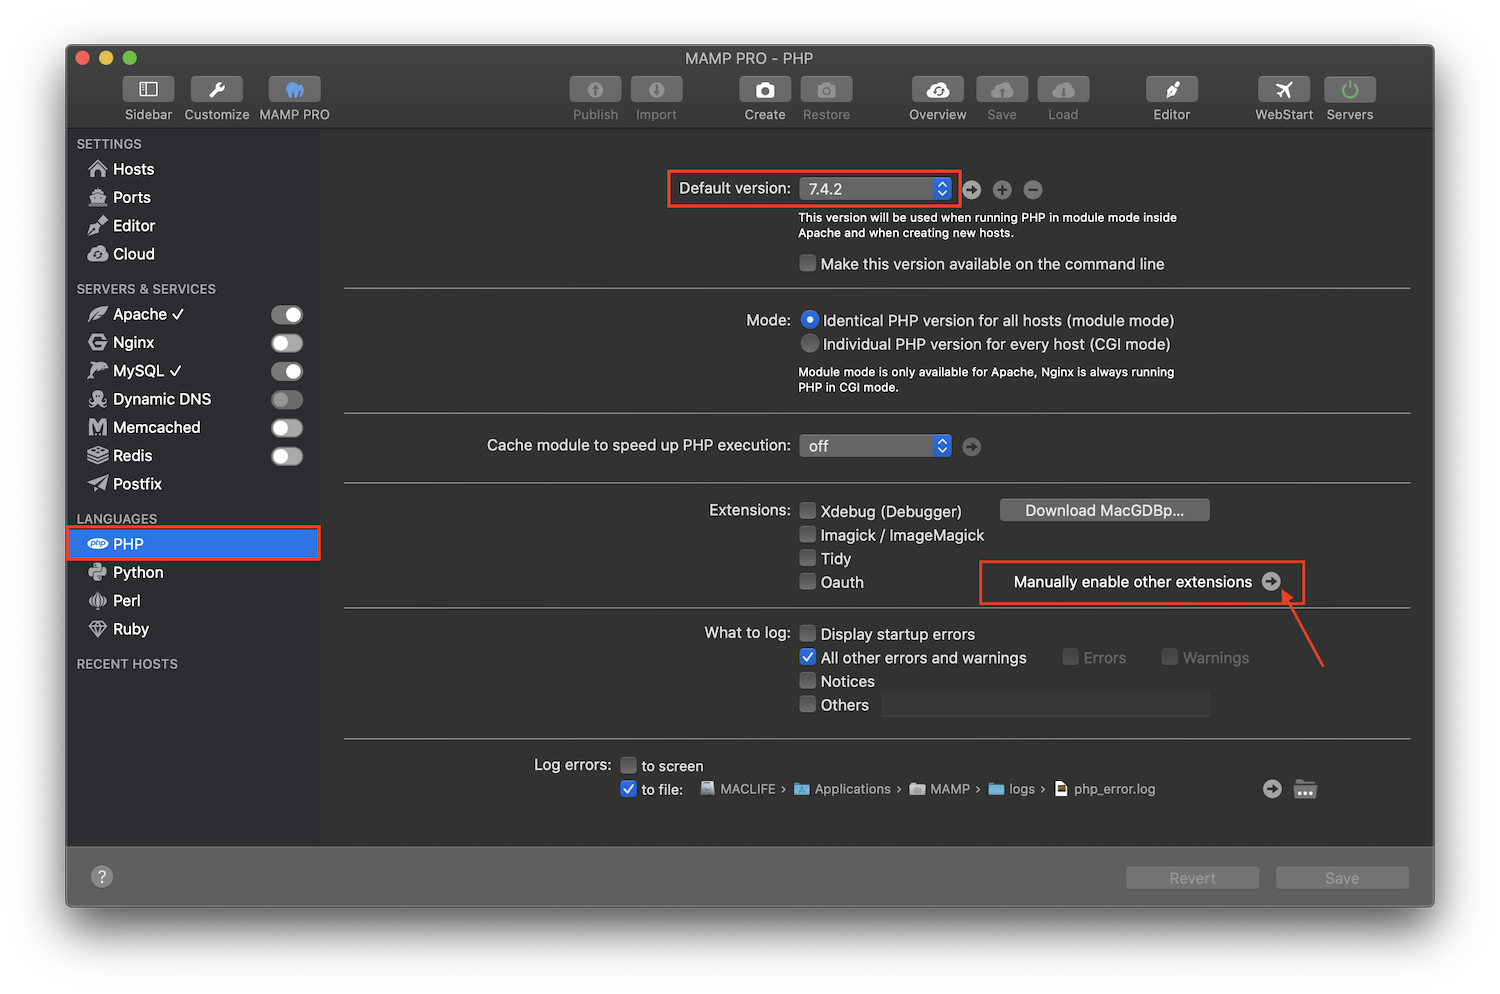Screen dimensions: 1500x994
Task: Open the help question mark icon
Action: tap(101, 876)
